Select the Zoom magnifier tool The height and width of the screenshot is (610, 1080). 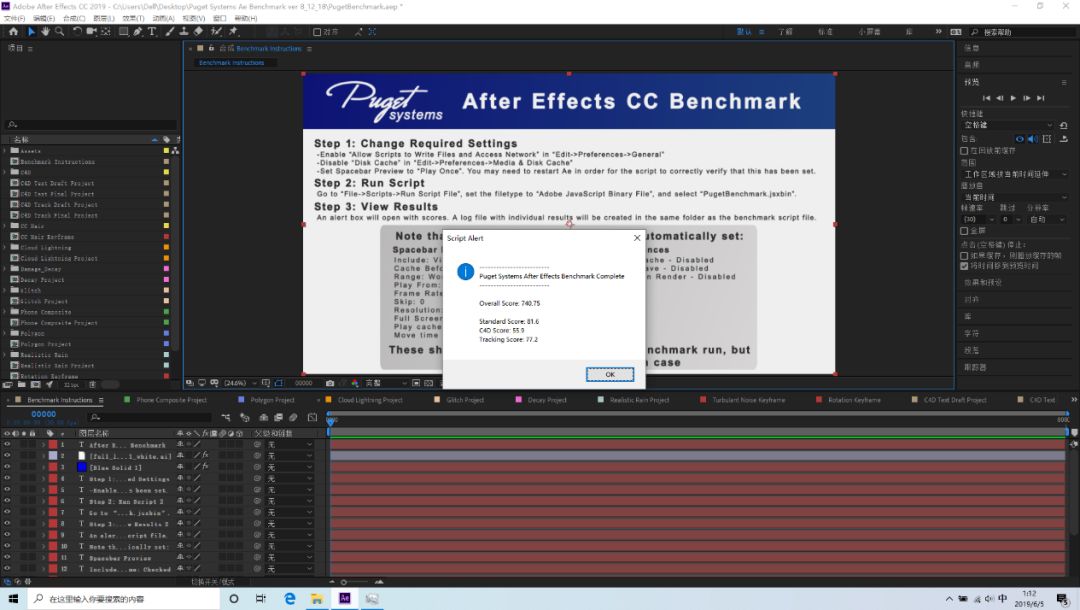click(x=61, y=32)
